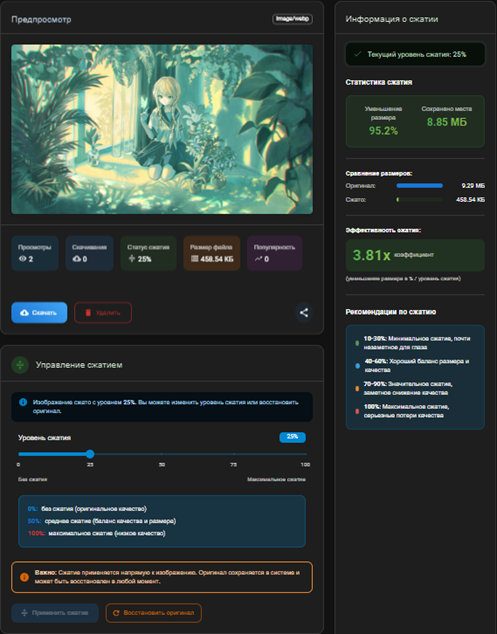
Task: Click the trend icon in Популярность card
Action: [258, 259]
